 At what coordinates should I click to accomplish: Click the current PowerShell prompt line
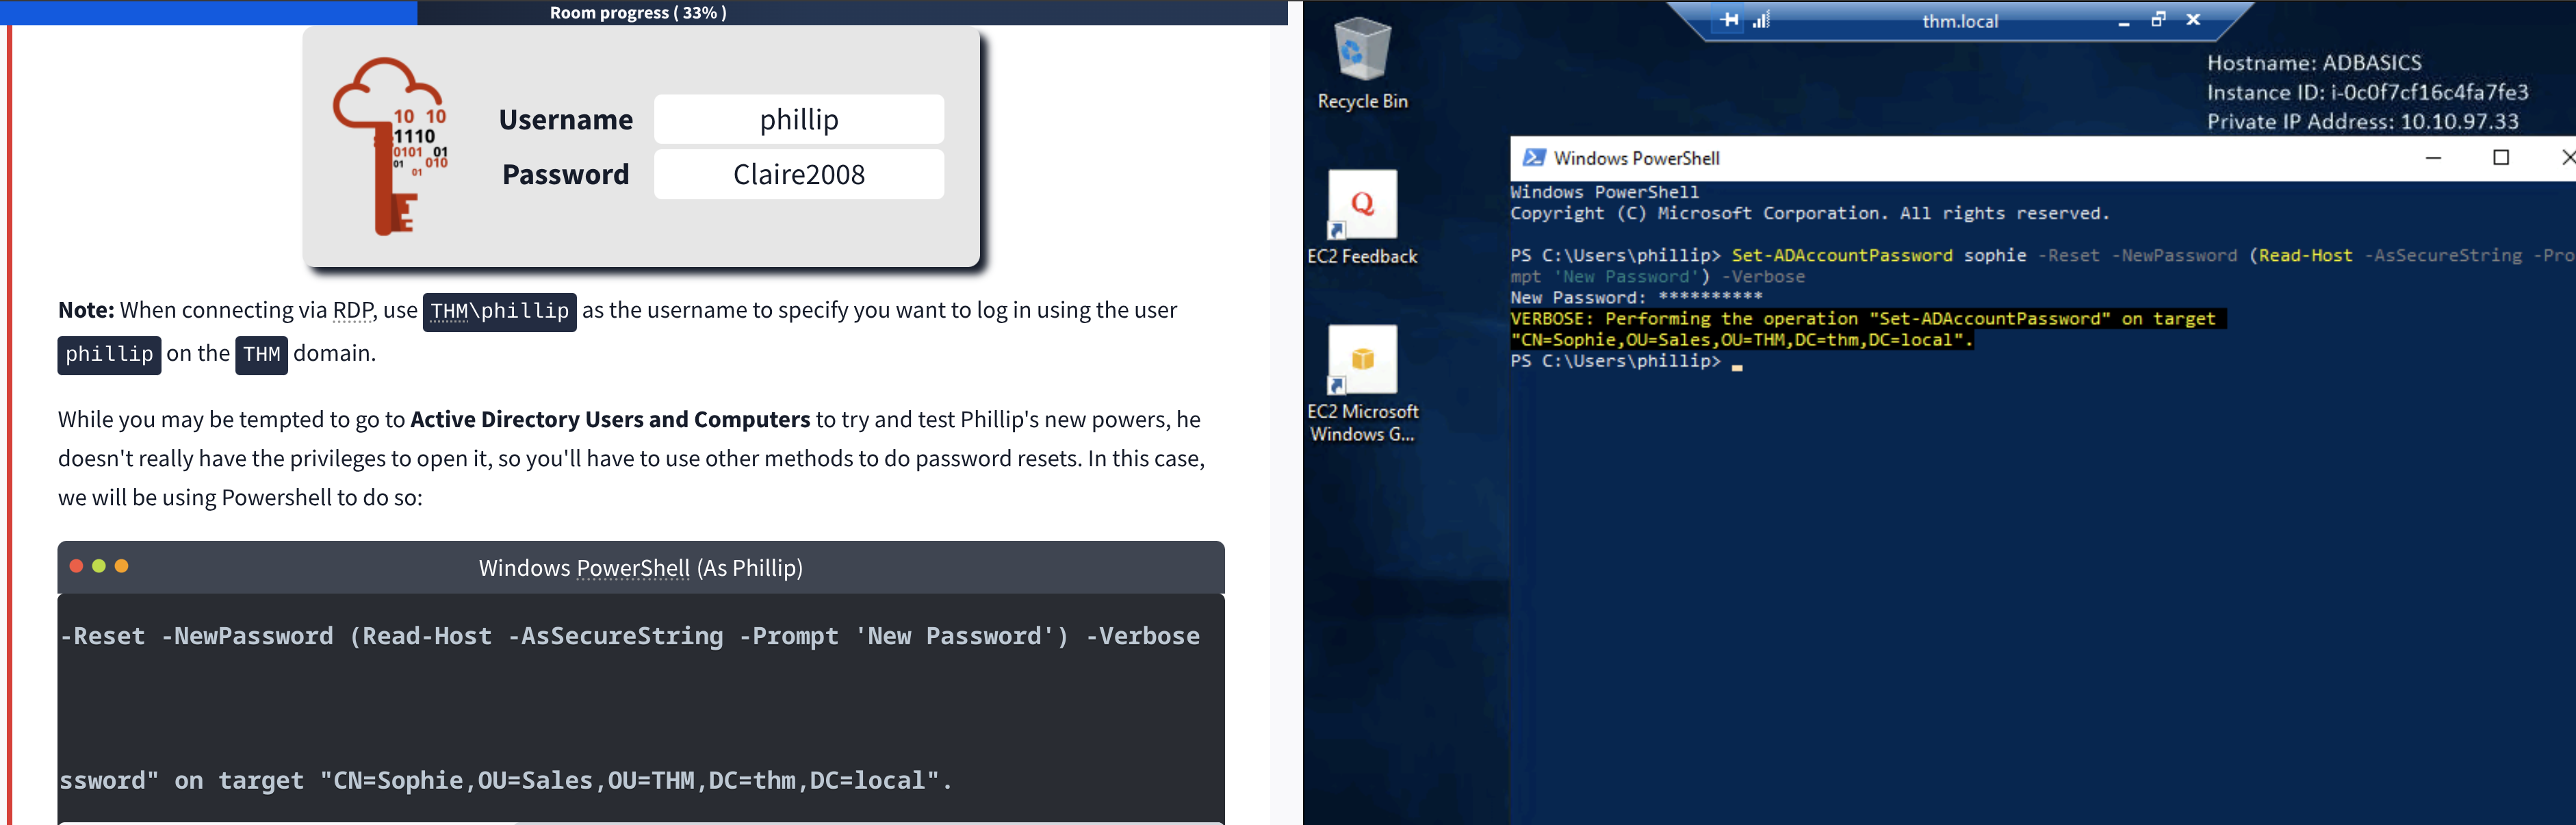(x=1626, y=361)
